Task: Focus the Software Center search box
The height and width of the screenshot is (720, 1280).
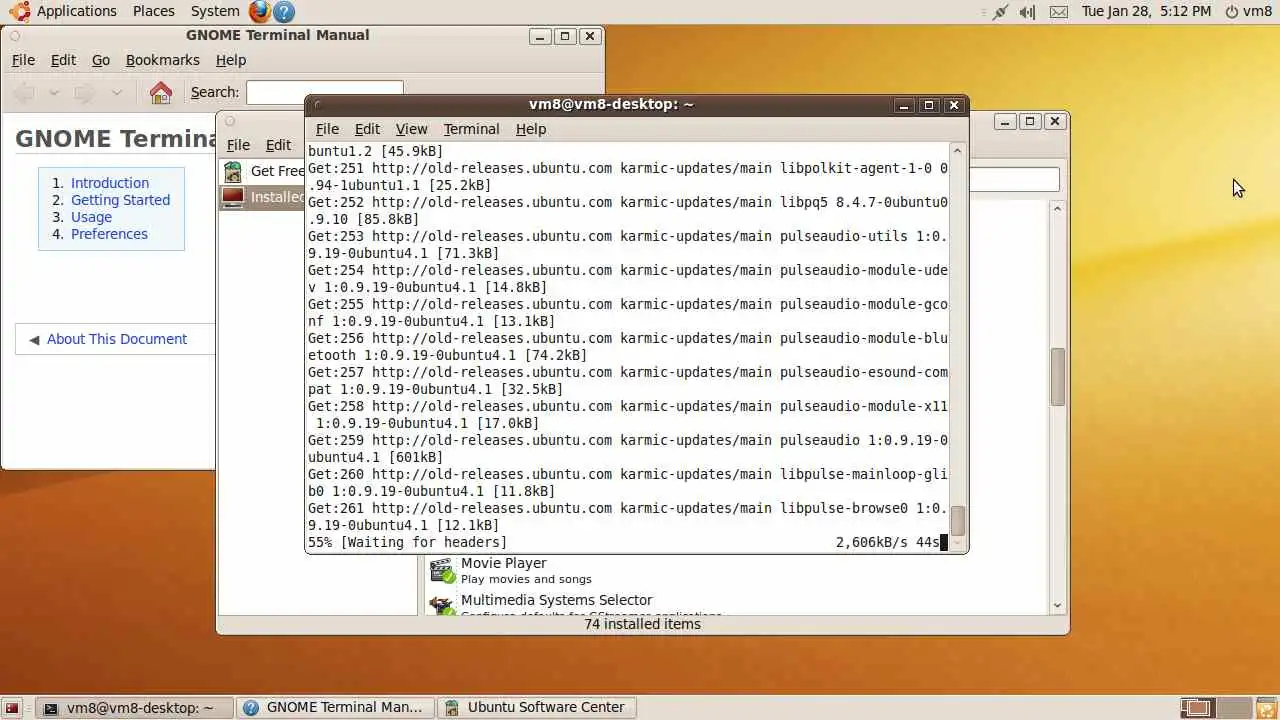Action: coord(1014,180)
